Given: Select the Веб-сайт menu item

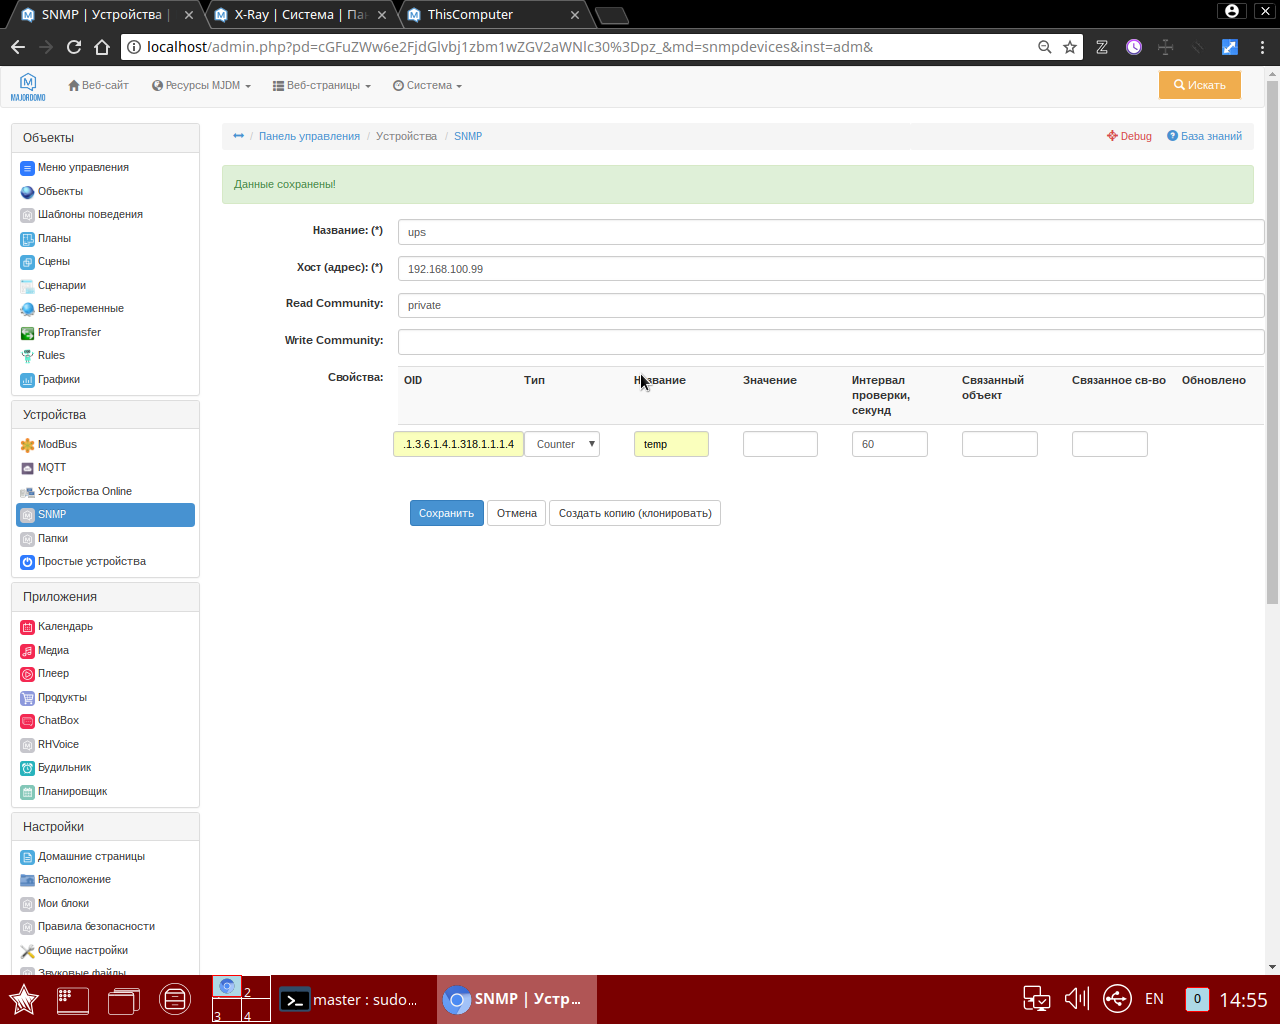Looking at the screenshot, I should [97, 85].
